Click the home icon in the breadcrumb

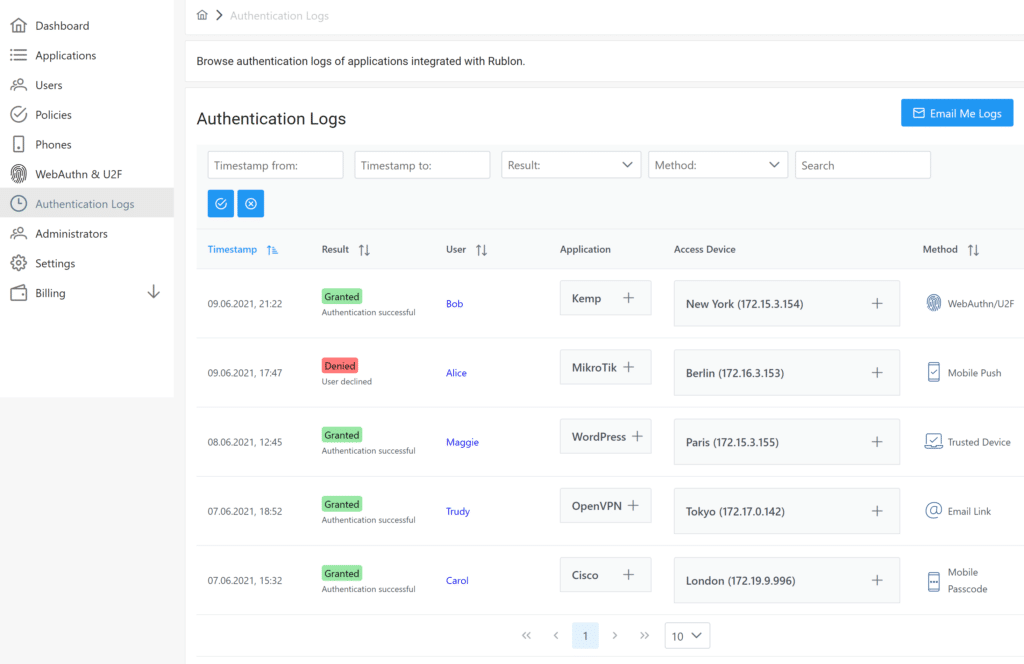click(202, 15)
